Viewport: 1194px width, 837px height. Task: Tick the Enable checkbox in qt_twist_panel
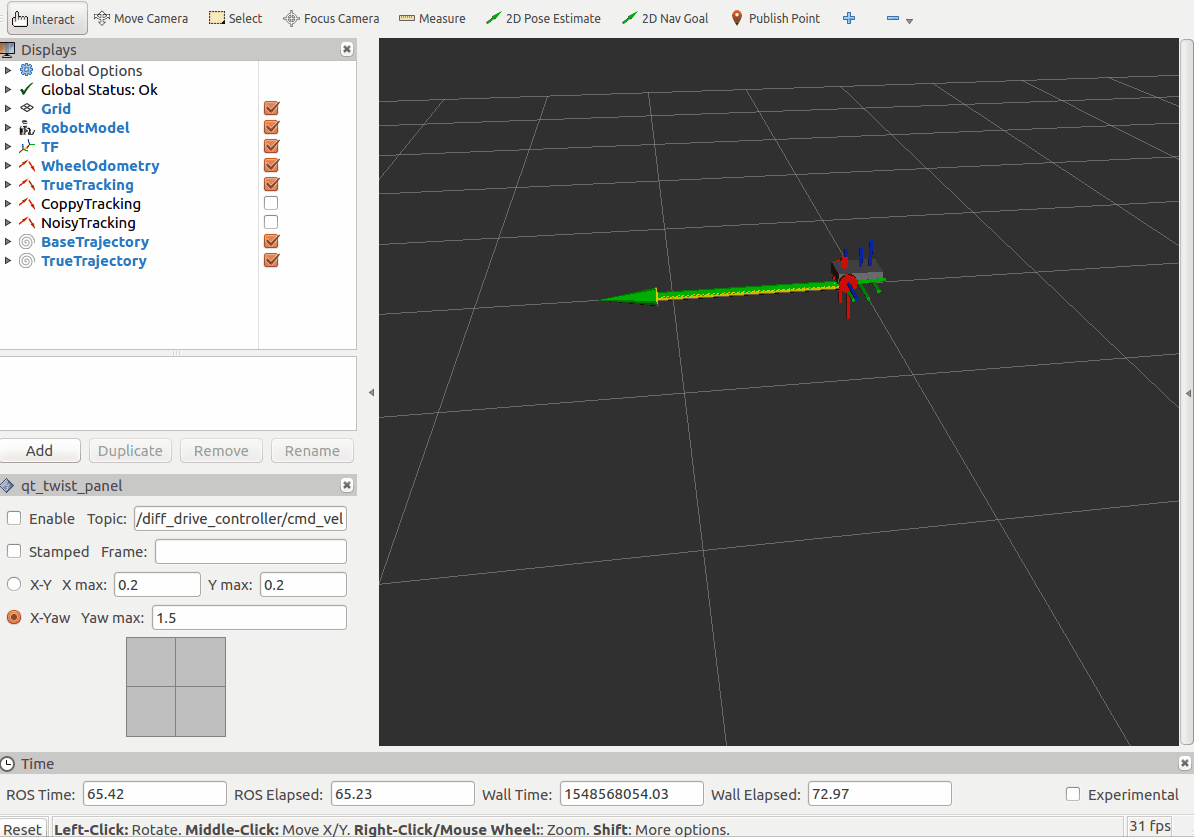click(x=14, y=519)
